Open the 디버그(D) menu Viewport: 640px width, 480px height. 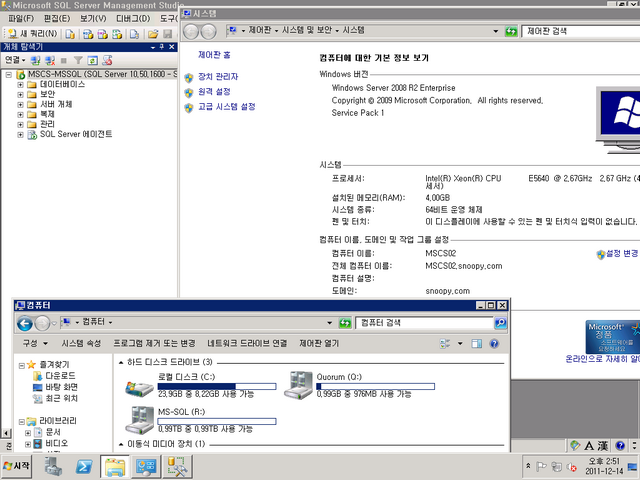pyautogui.click(x=133, y=18)
